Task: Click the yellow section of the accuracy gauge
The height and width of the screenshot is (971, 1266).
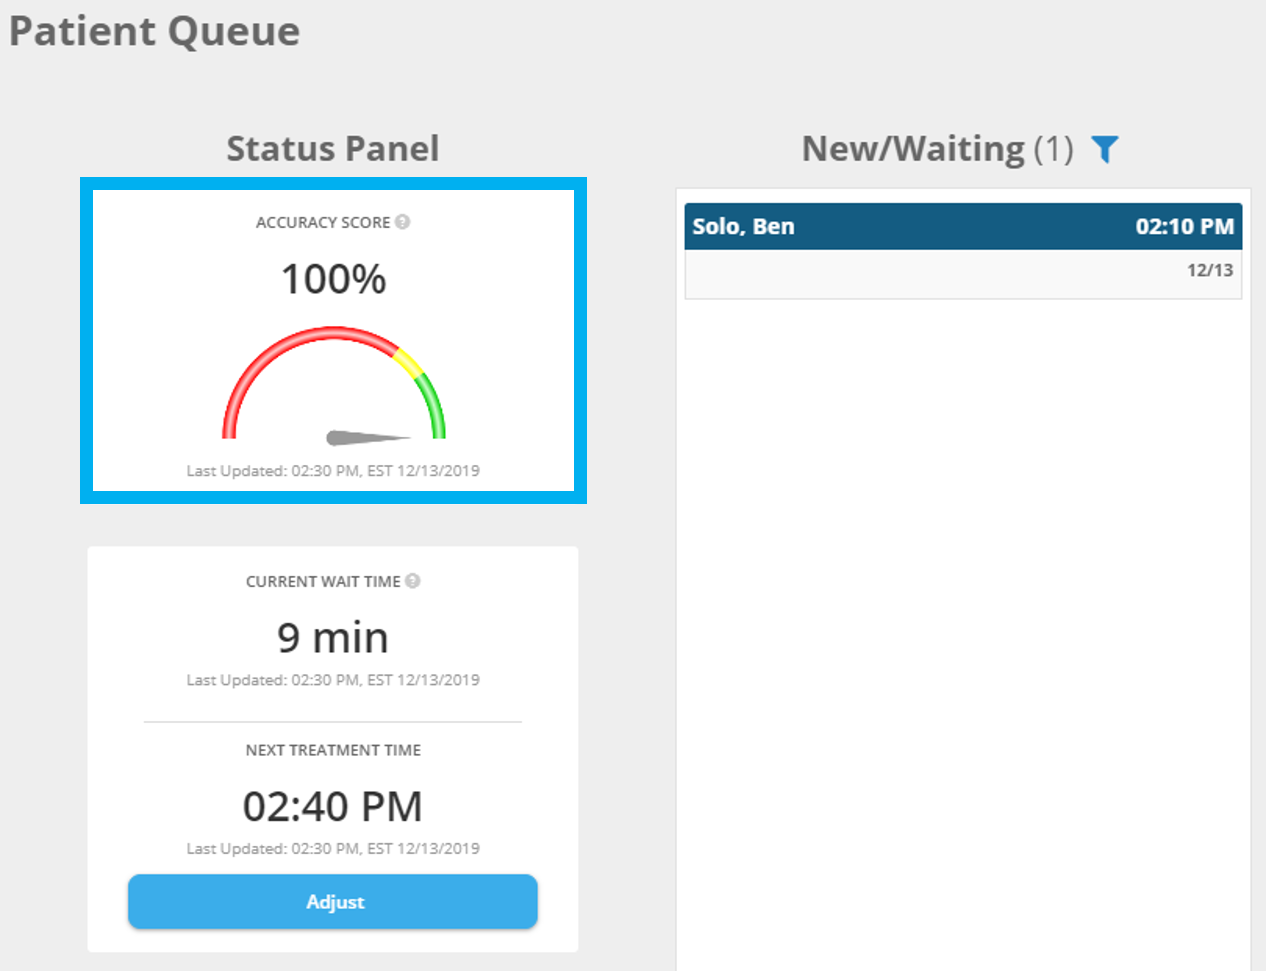Action: [x=408, y=362]
